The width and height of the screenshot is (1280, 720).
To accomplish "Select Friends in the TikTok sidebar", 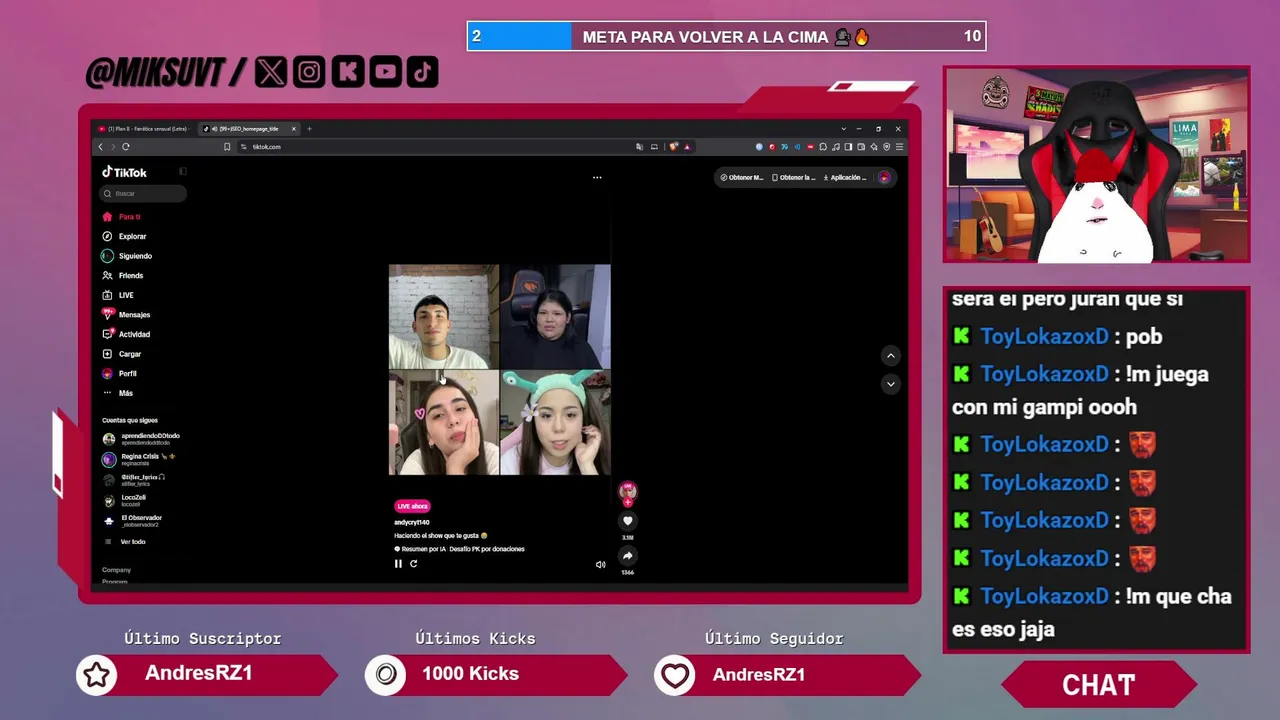I will pyautogui.click(x=123, y=276).
